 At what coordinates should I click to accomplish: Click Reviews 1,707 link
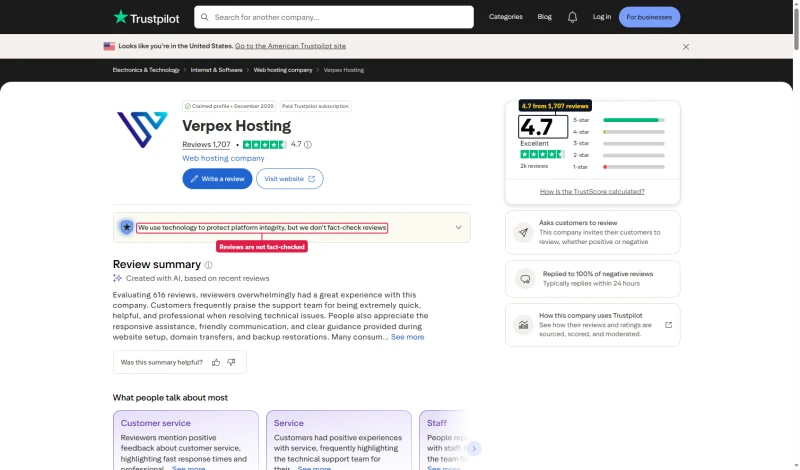pos(206,144)
